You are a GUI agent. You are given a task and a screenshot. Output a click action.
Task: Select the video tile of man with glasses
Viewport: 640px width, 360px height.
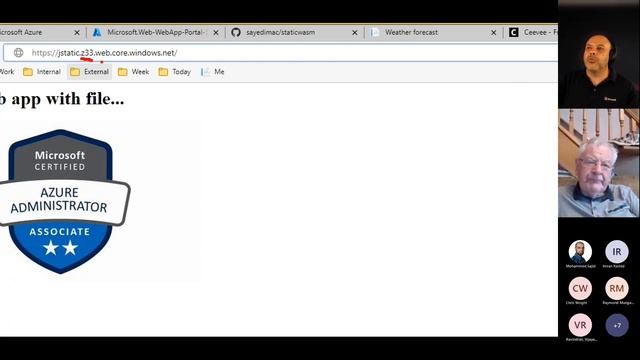point(599,163)
